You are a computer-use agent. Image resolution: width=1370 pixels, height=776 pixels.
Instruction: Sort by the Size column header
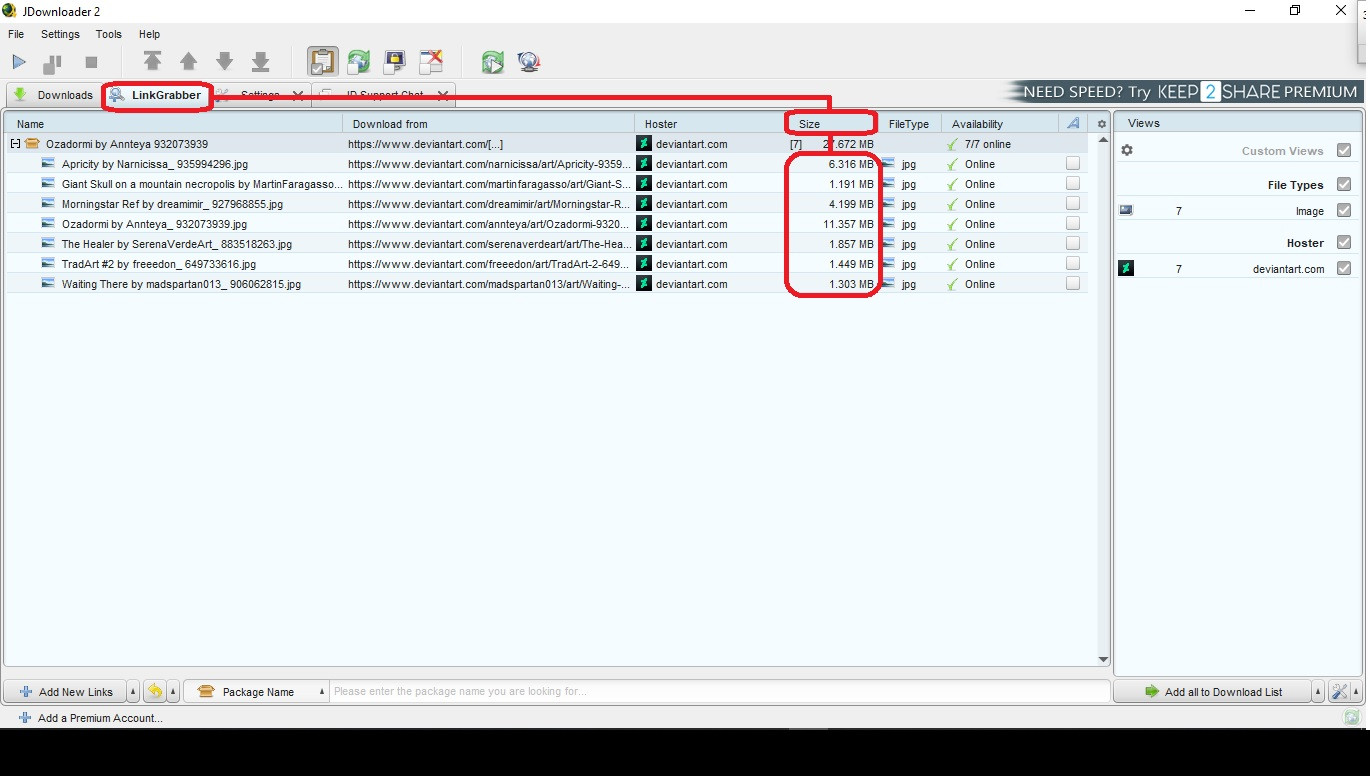pyautogui.click(x=832, y=124)
